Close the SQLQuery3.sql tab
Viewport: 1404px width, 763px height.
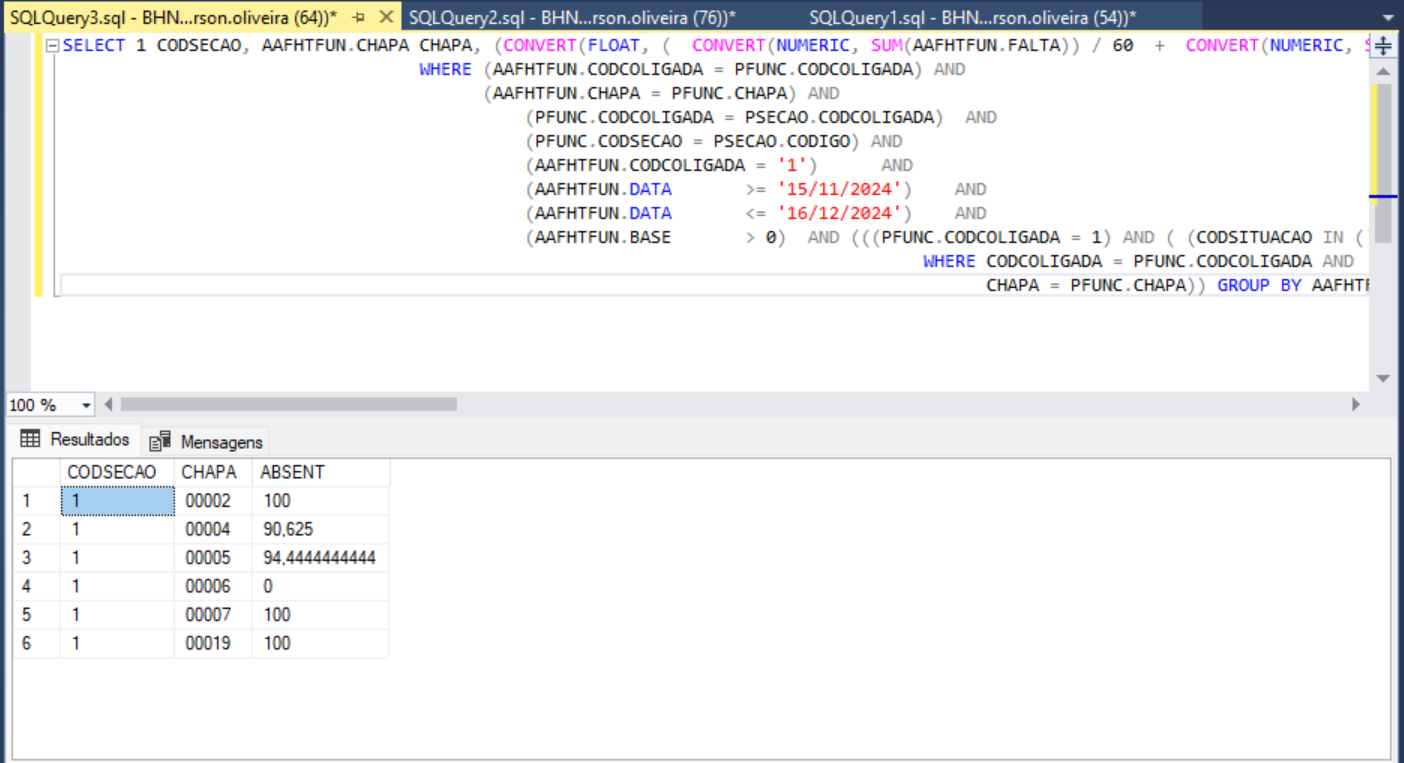386,18
